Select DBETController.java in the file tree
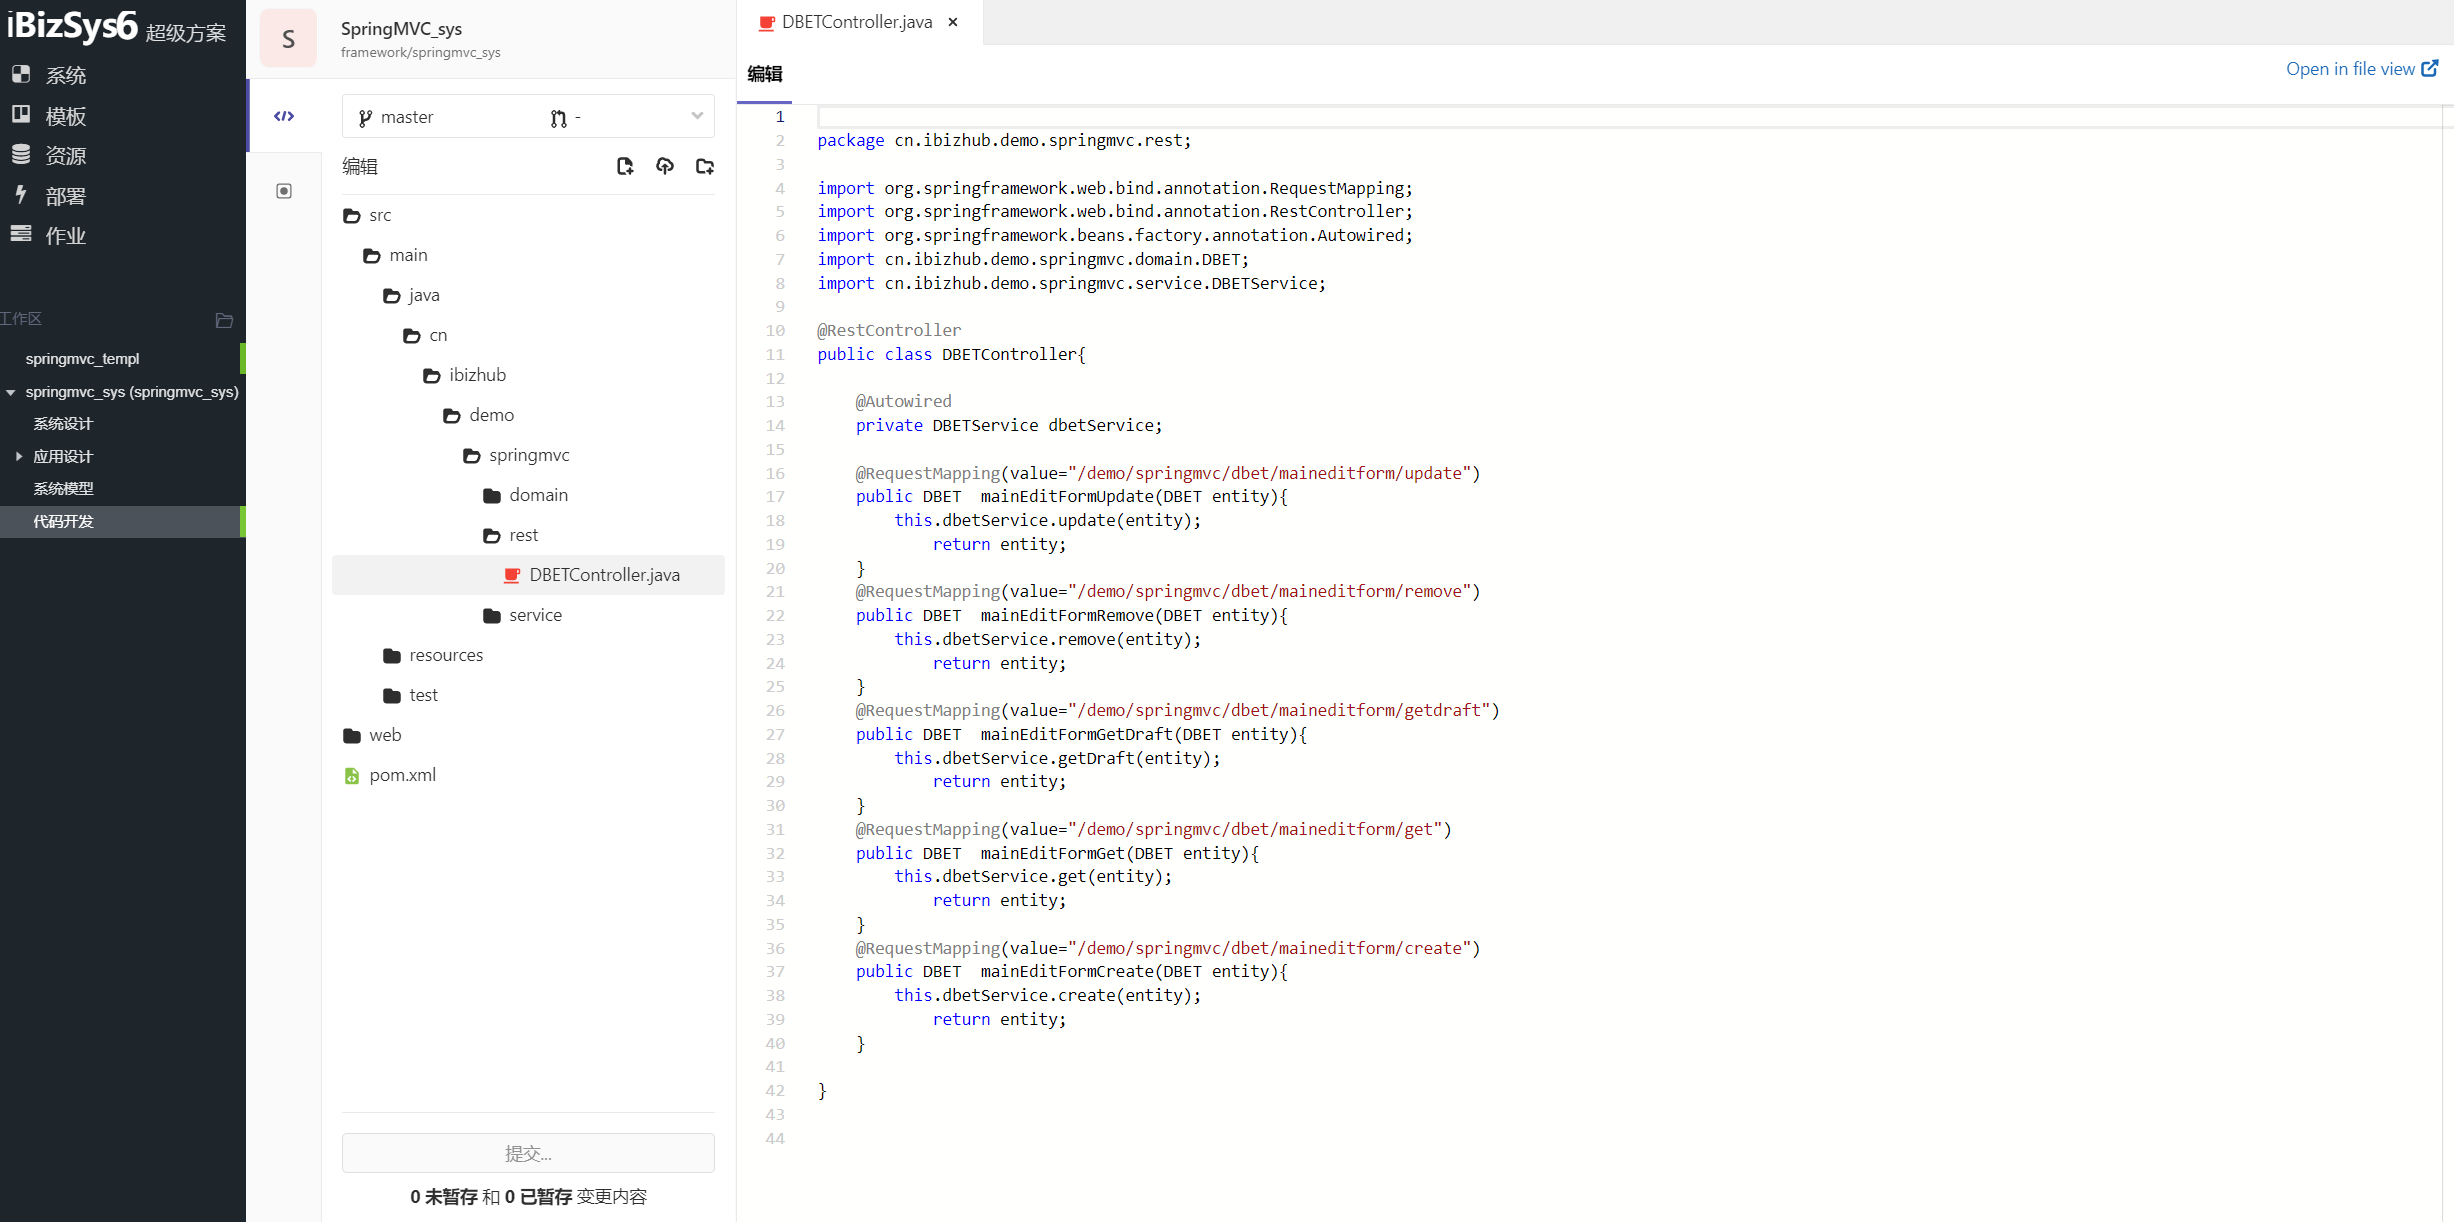This screenshot has width=2454, height=1222. point(528,575)
